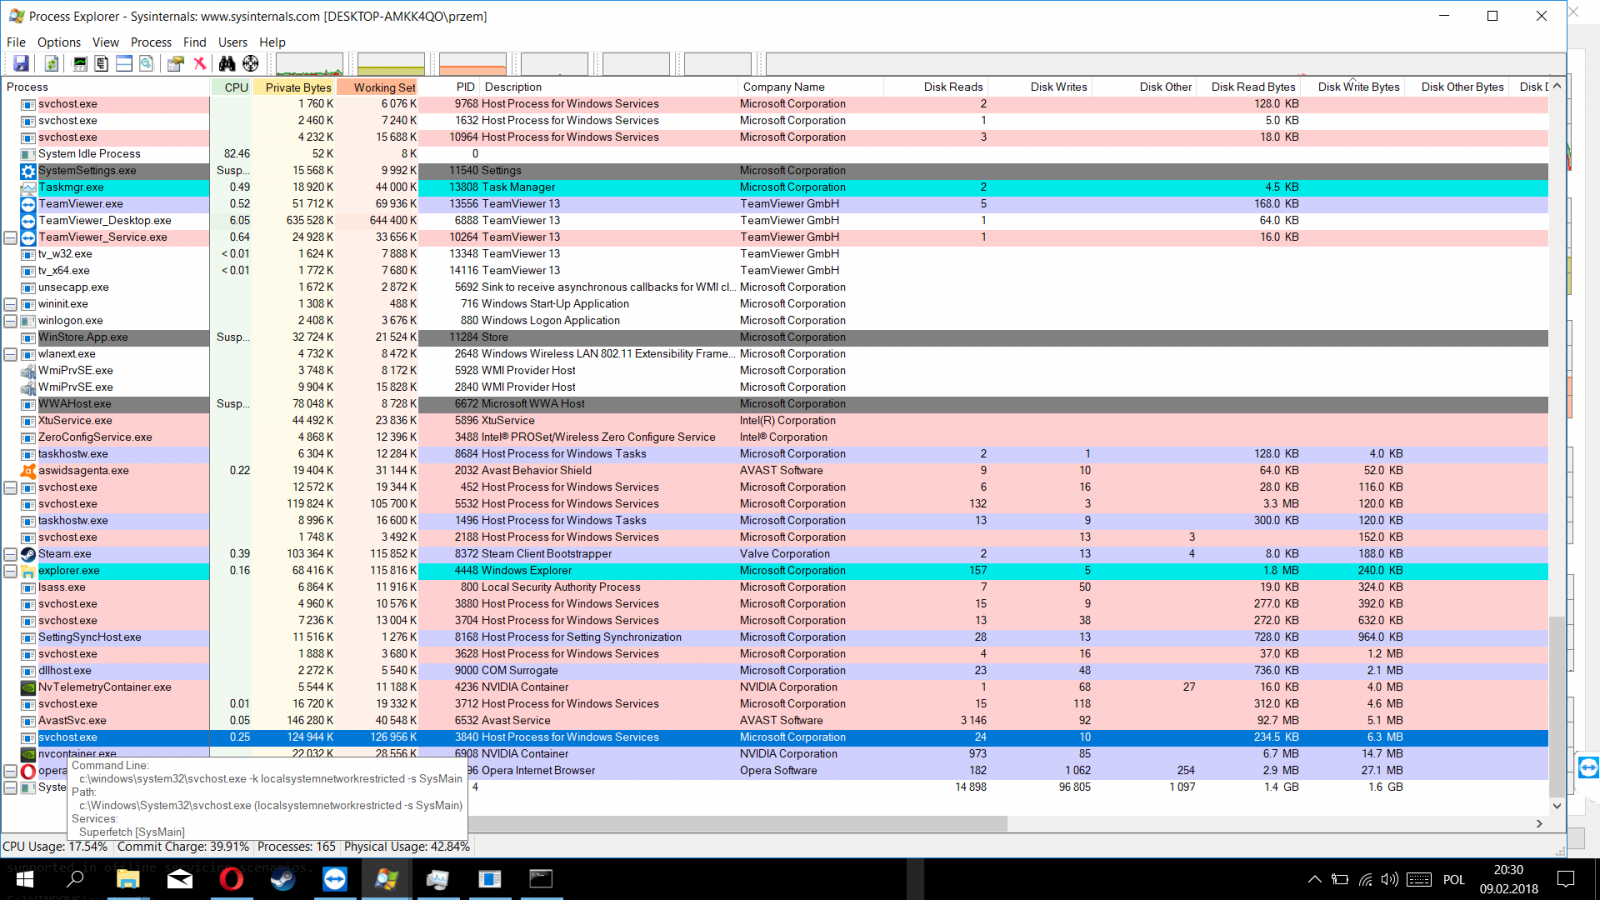Click the Refresh Now toolbar icon

51,64
